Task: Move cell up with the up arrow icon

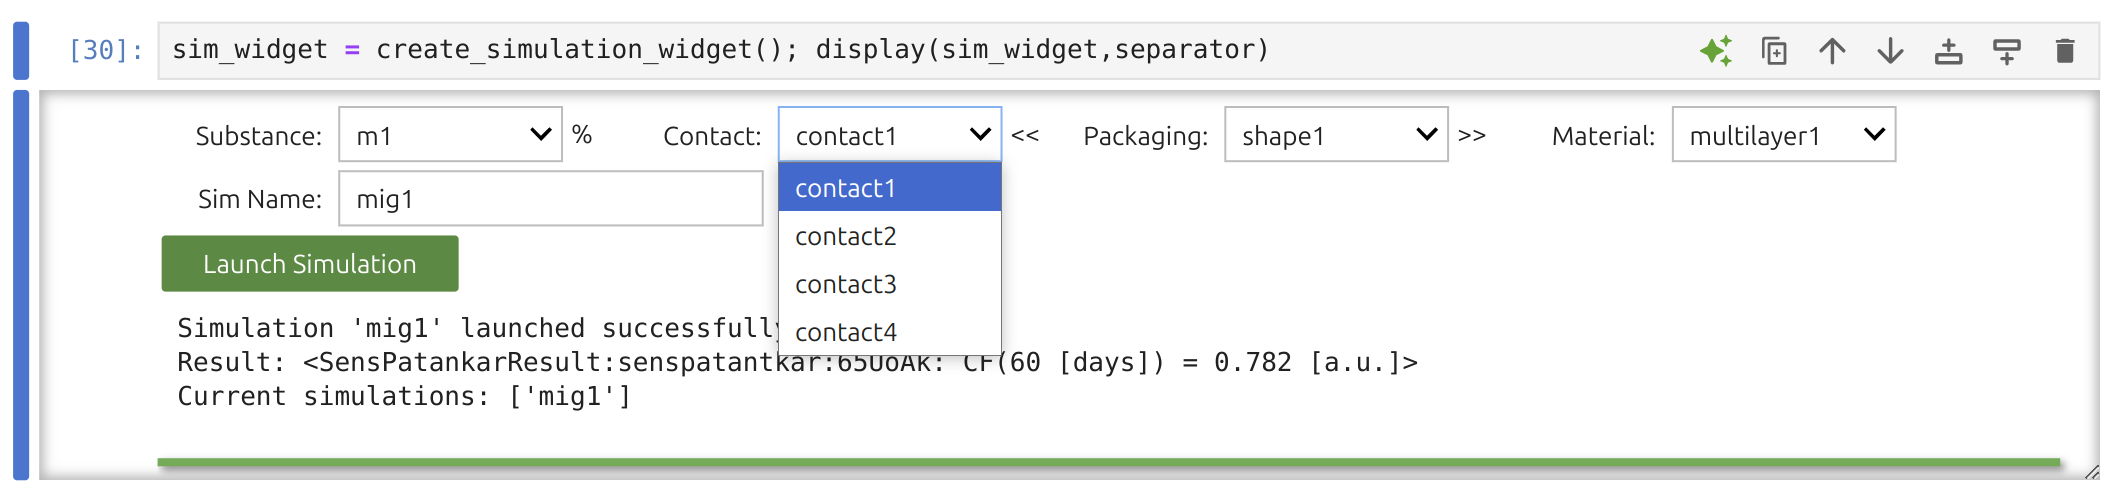Action: click(1832, 50)
